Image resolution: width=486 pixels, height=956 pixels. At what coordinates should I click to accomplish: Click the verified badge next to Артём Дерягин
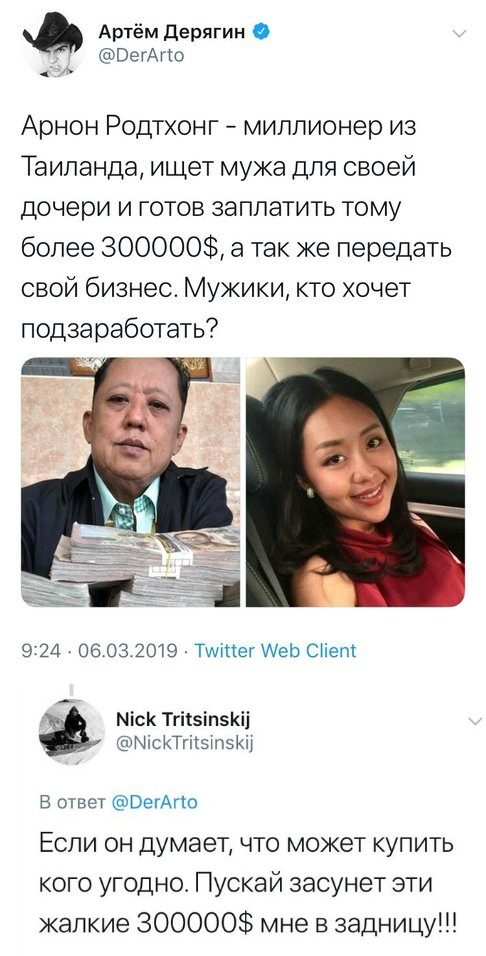coord(262,32)
